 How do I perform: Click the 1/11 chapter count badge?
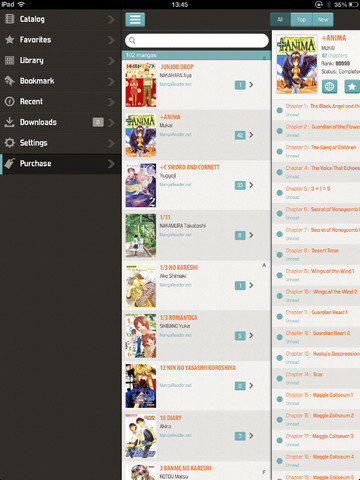click(240, 235)
